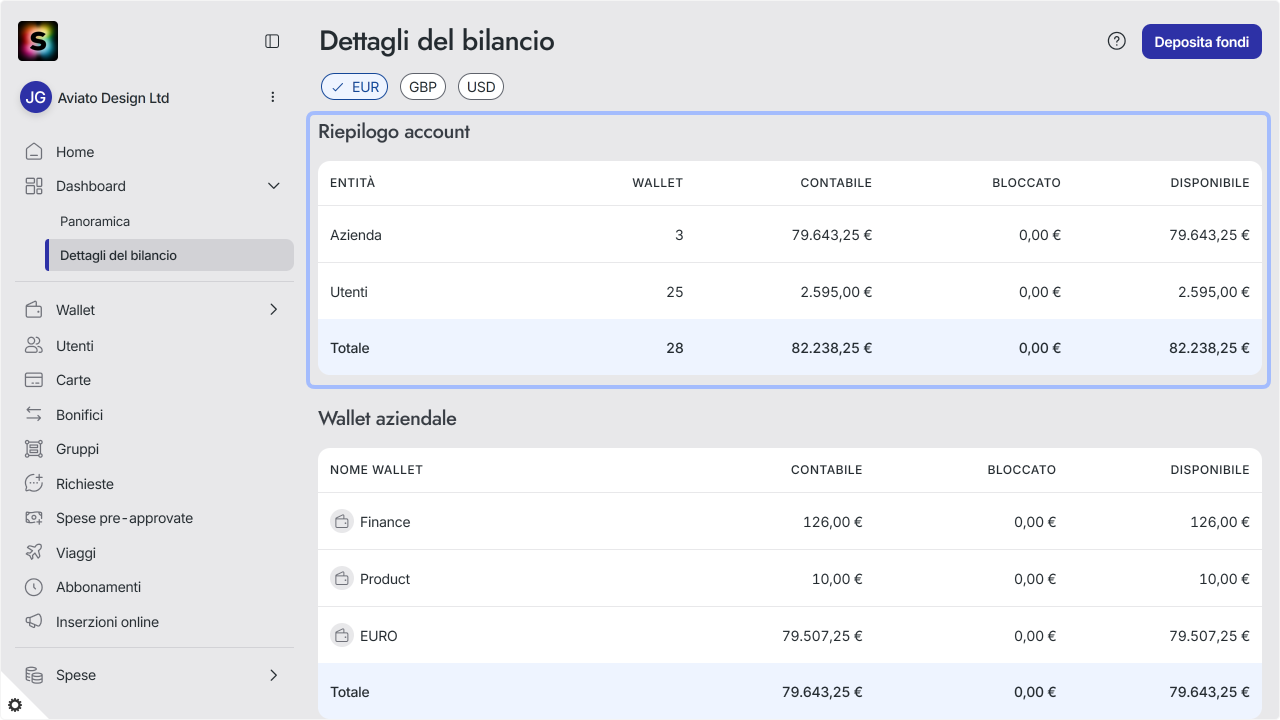Click the Product contabile value 10,00 €
Image resolution: width=1280 pixels, height=720 pixels.
coord(837,579)
